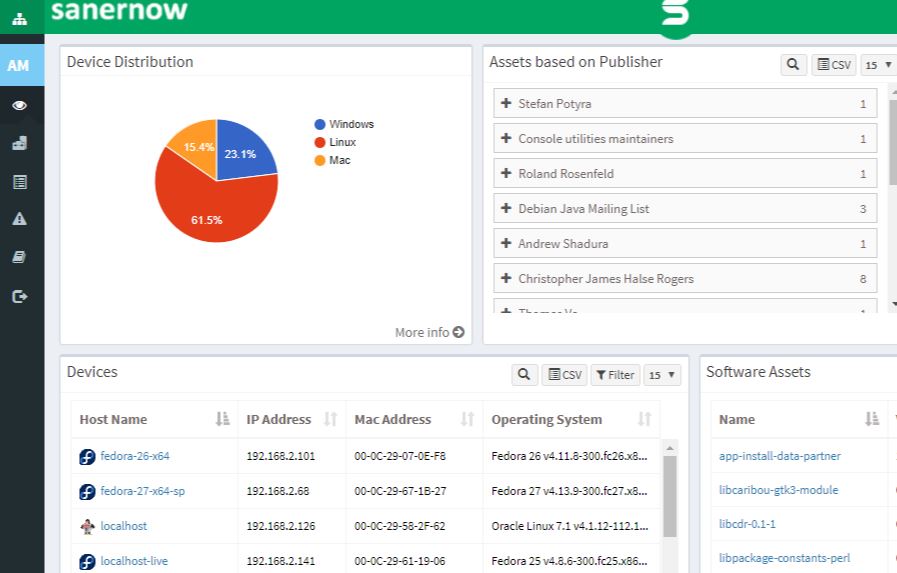897x573 pixels.
Task: Open the building blocks icon in sidebar
Action: point(19,143)
